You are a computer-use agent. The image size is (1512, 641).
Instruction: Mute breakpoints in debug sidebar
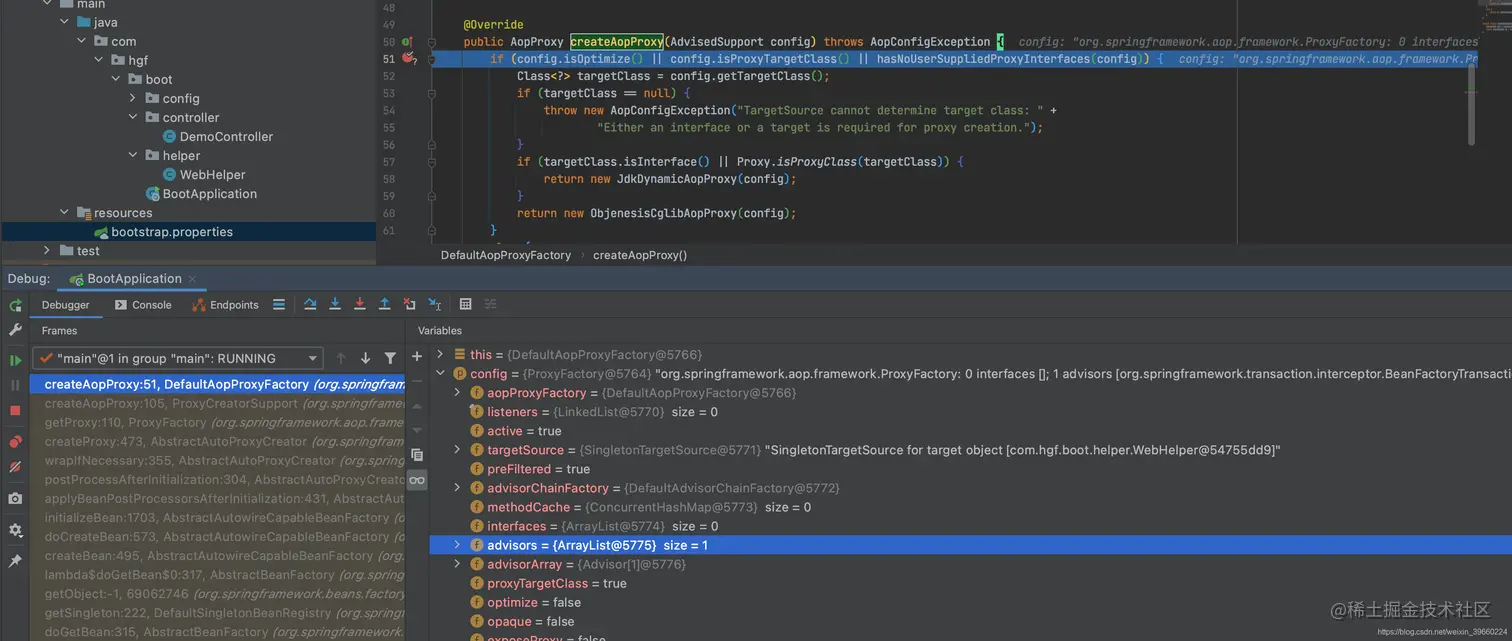tap(15, 467)
